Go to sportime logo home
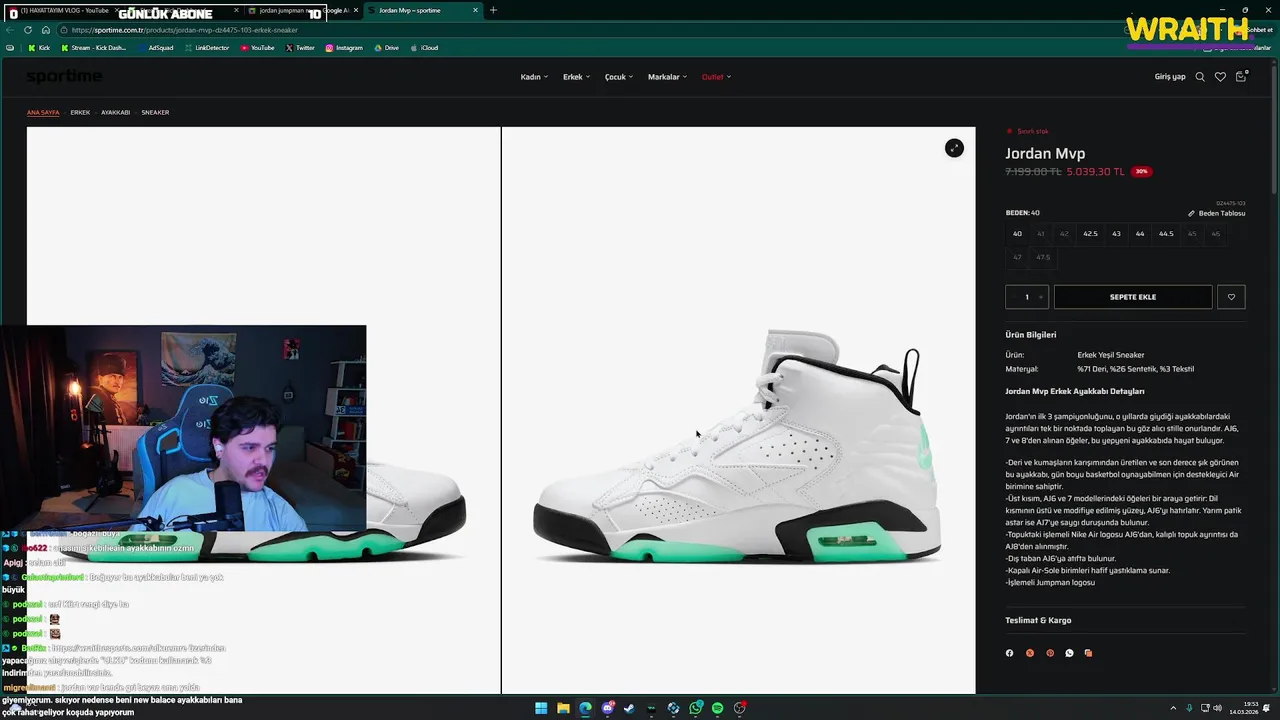Image resolution: width=1280 pixels, height=720 pixels. (x=64, y=77)
